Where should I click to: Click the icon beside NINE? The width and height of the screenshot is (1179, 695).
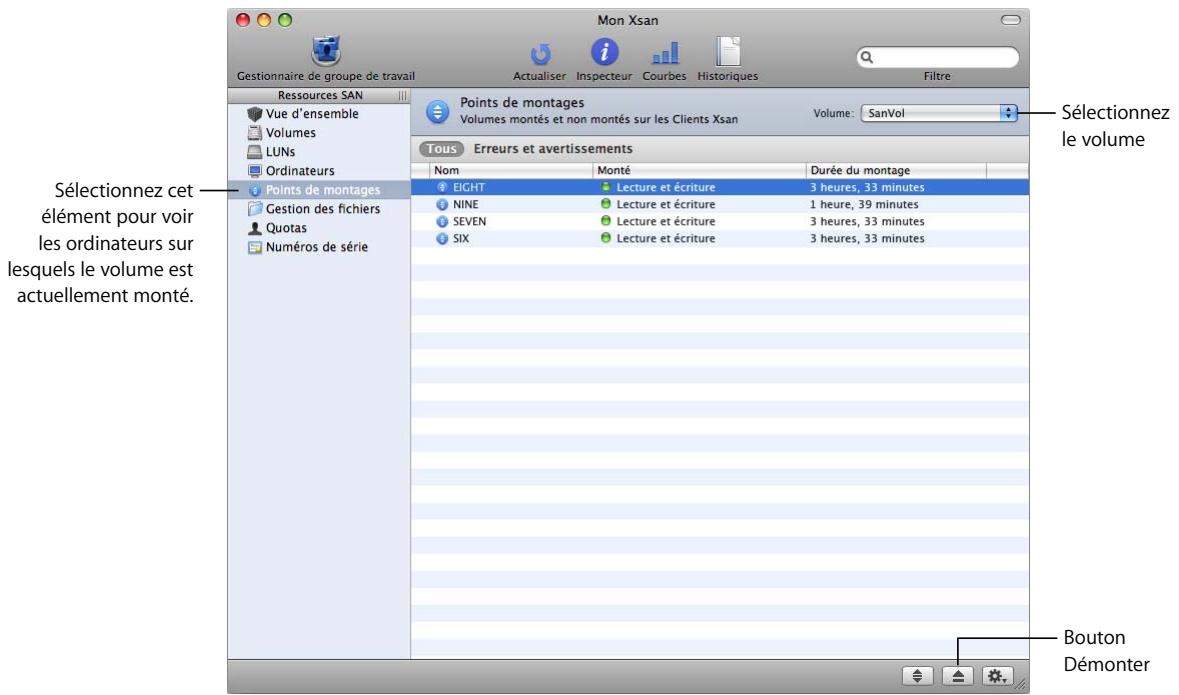click(x=442, y=205)
